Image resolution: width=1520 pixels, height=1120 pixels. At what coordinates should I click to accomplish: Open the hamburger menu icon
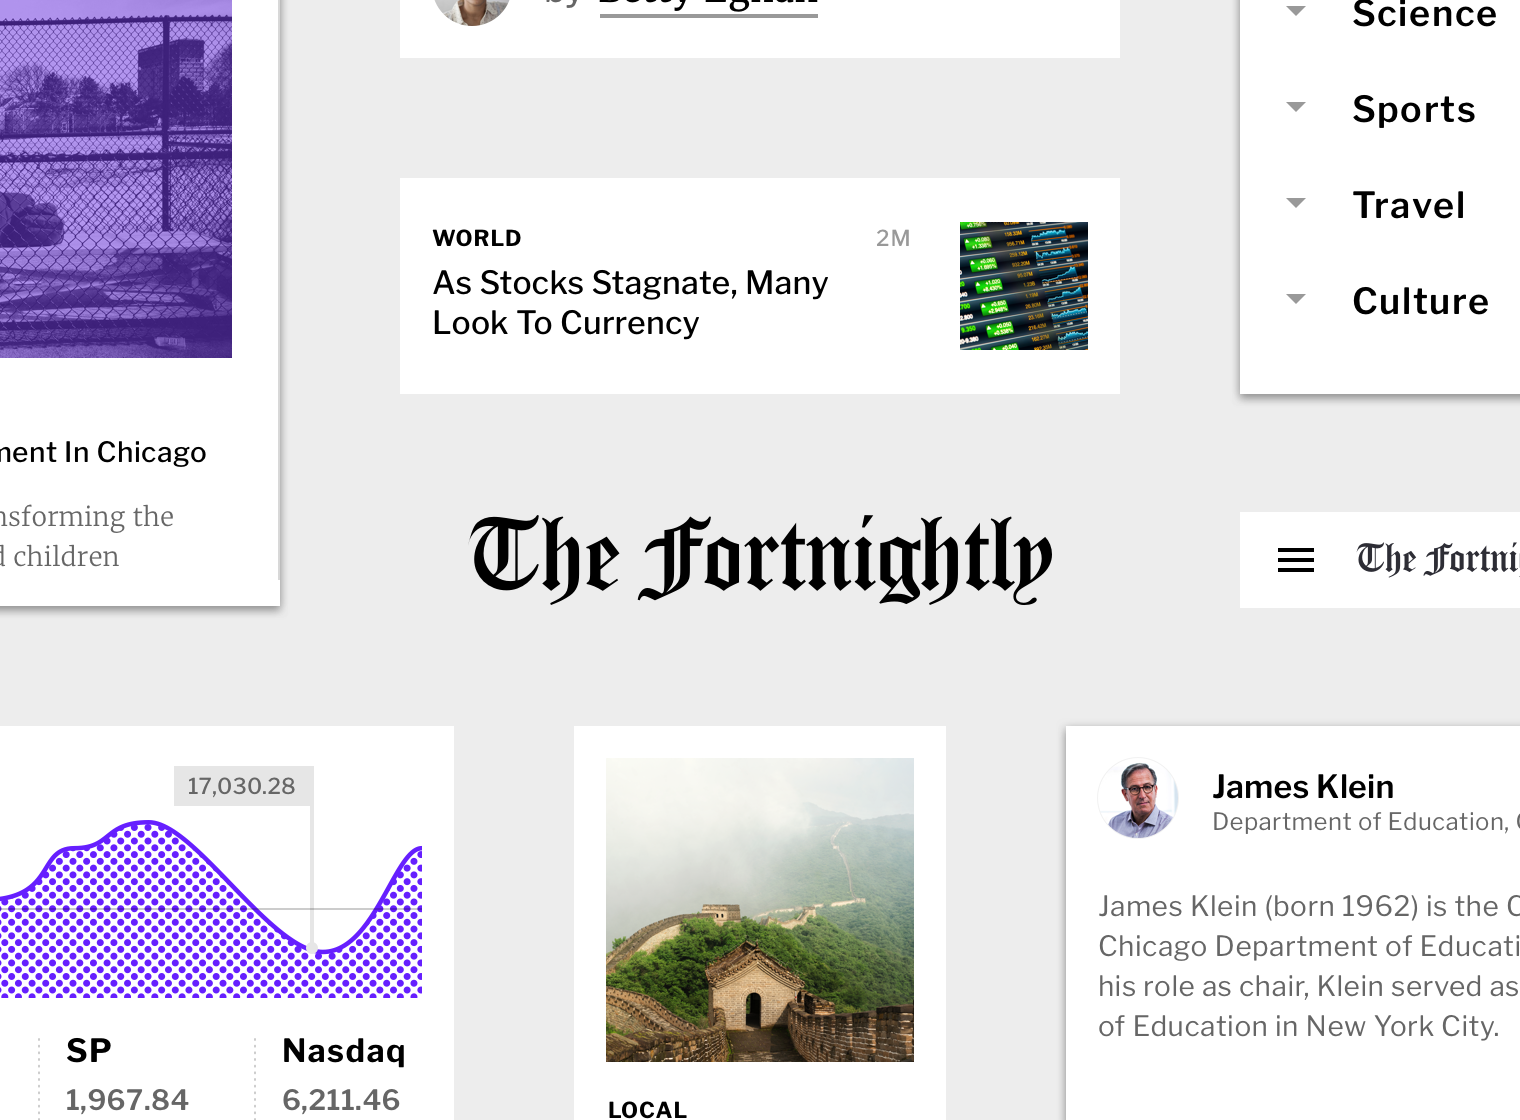(1295, 560)
